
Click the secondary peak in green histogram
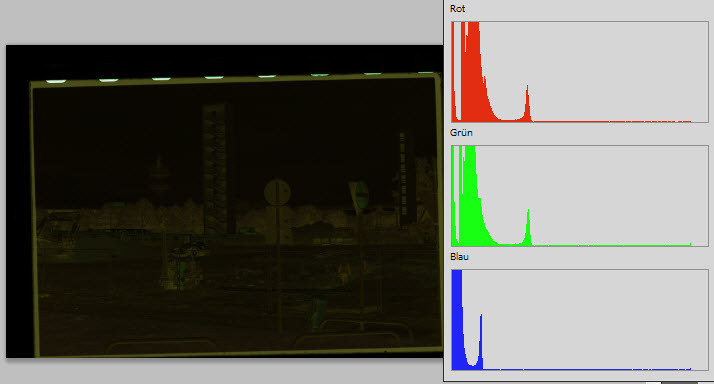[x=528, y=227]
